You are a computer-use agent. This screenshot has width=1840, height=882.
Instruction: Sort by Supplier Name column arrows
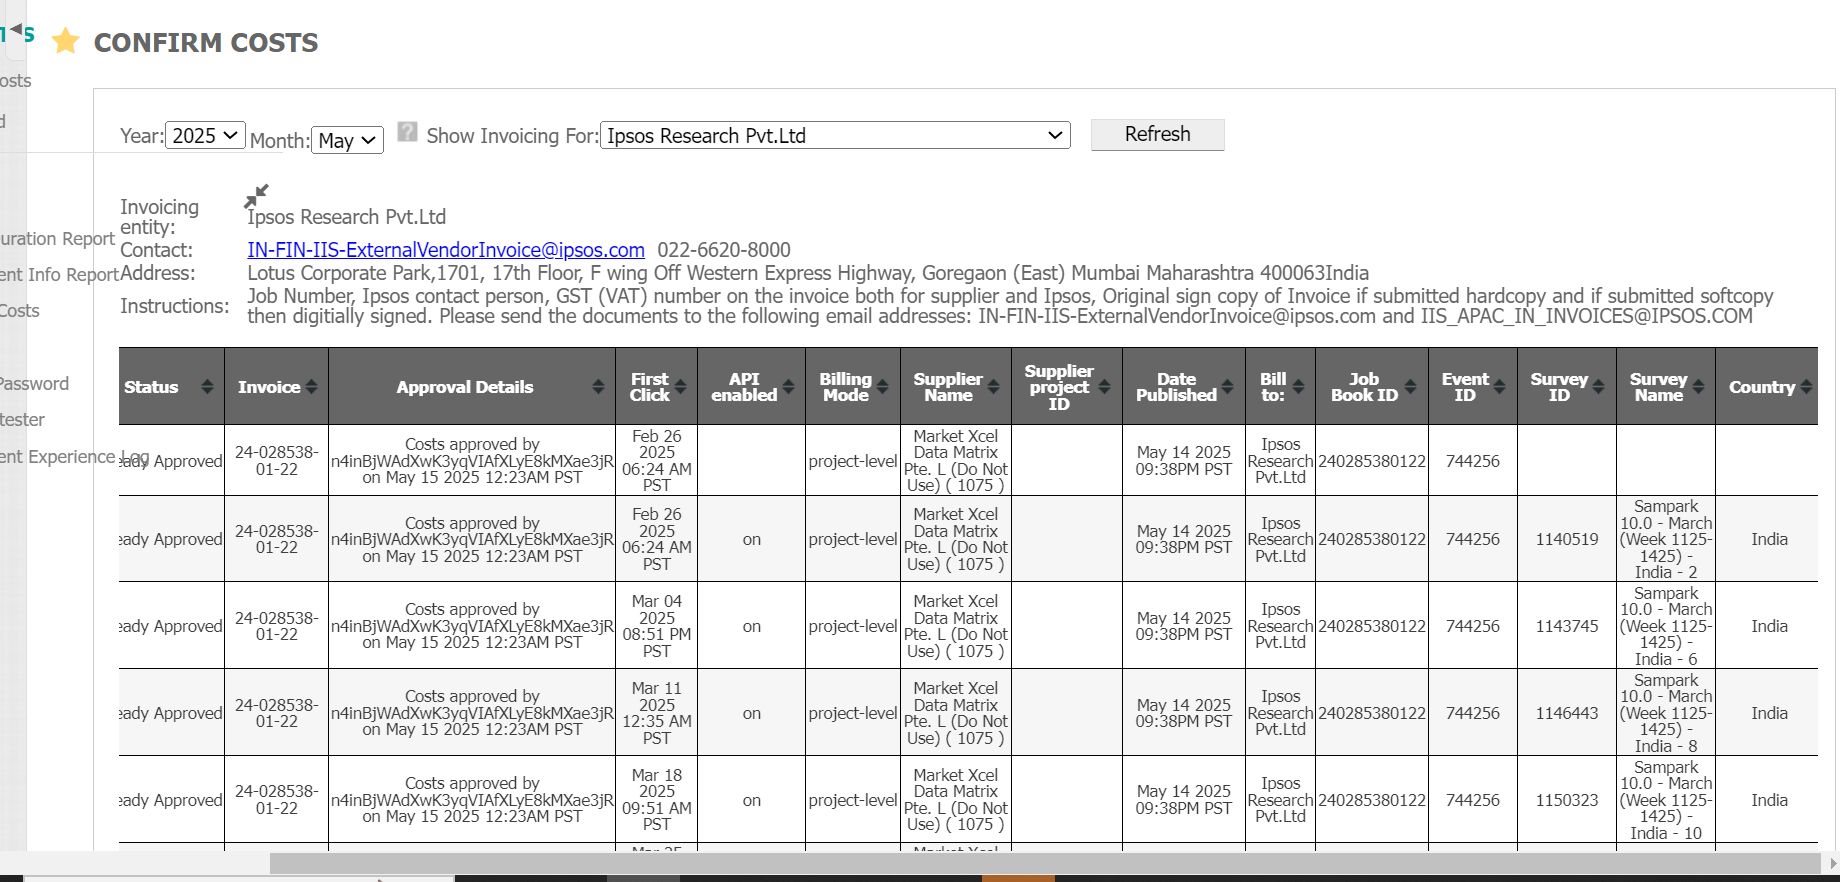[x=993, y=387]
